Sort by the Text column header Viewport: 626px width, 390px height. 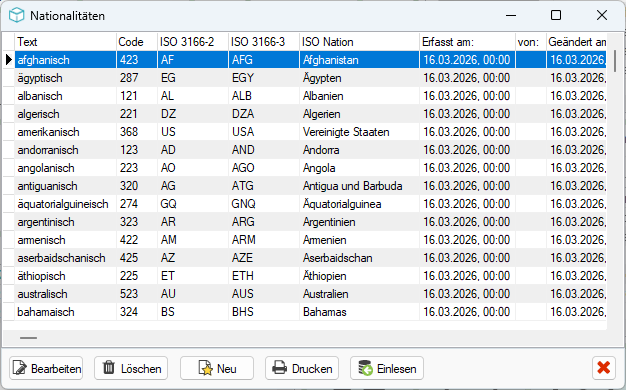[x=65, y=42]
